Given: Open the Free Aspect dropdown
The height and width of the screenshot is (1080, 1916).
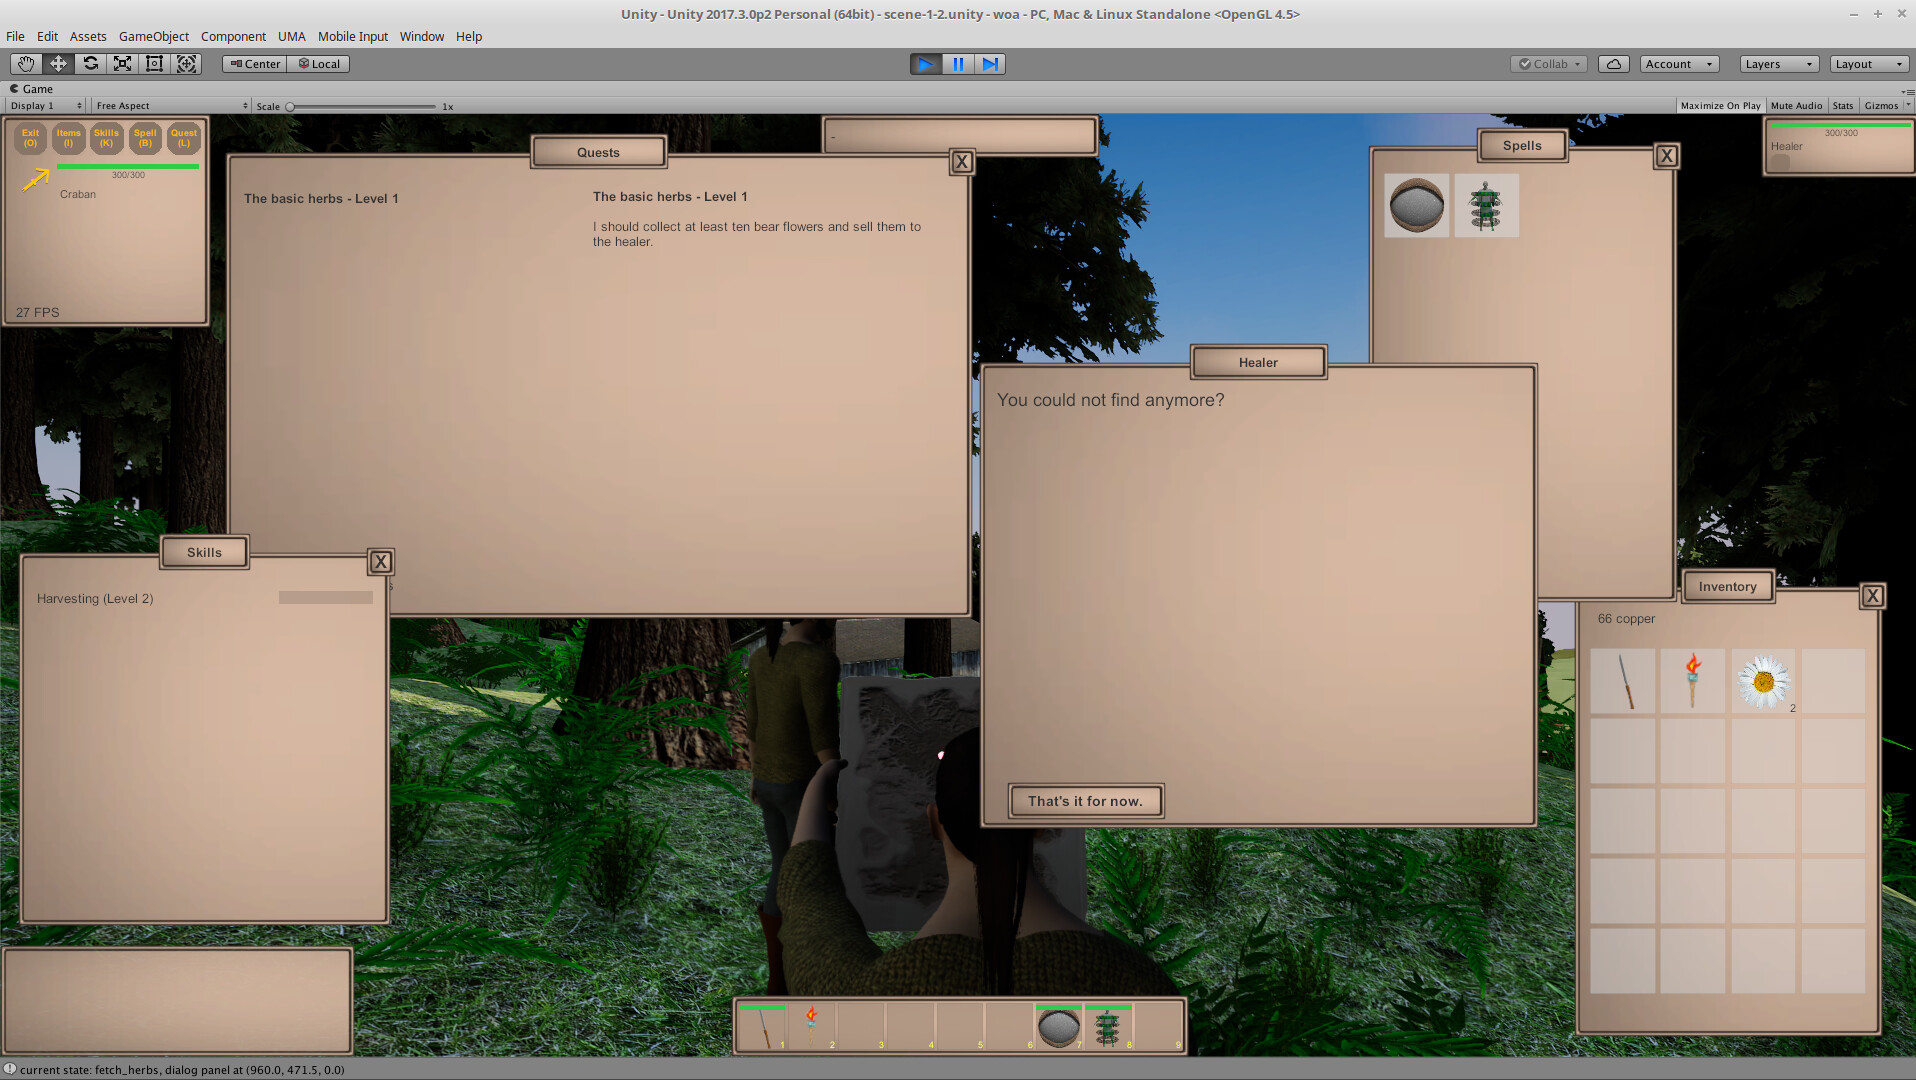Looking at the screenshot, I should click(170, 105).
